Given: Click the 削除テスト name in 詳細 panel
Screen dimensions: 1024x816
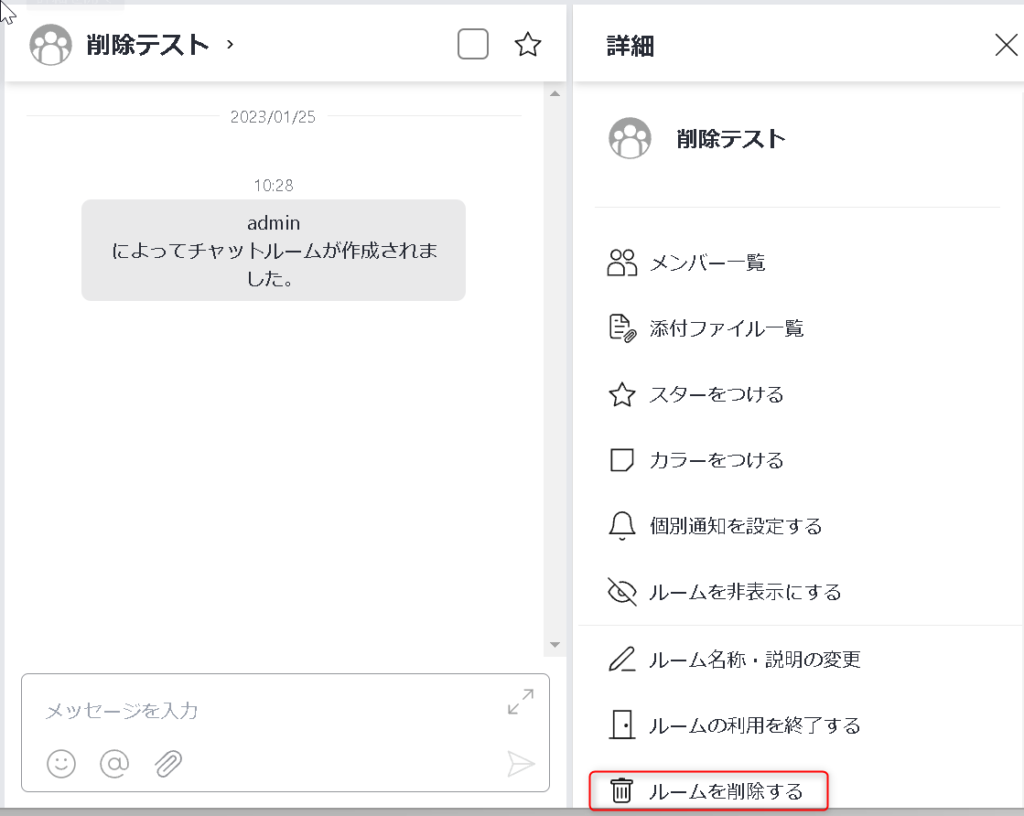Looking at the screenshot, I should click(731, 138).
